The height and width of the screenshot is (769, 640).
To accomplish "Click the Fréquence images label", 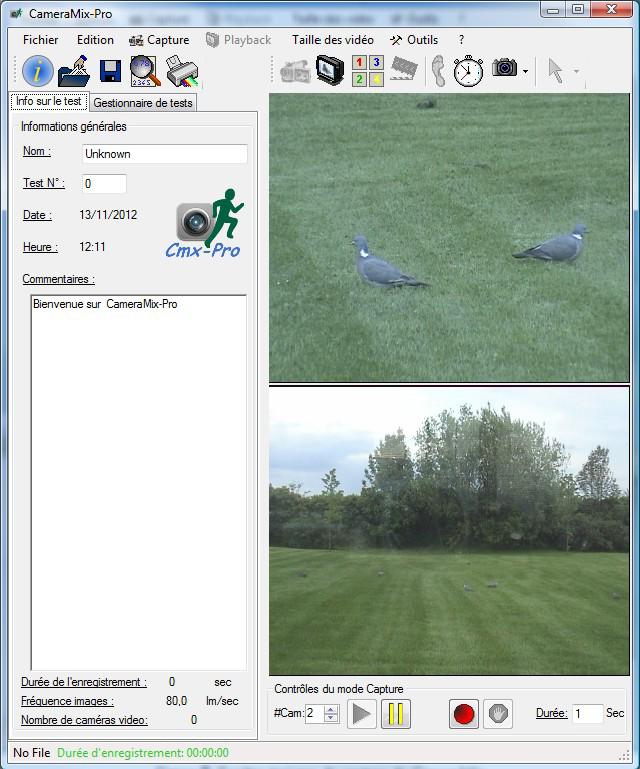I will pos(67,701).
